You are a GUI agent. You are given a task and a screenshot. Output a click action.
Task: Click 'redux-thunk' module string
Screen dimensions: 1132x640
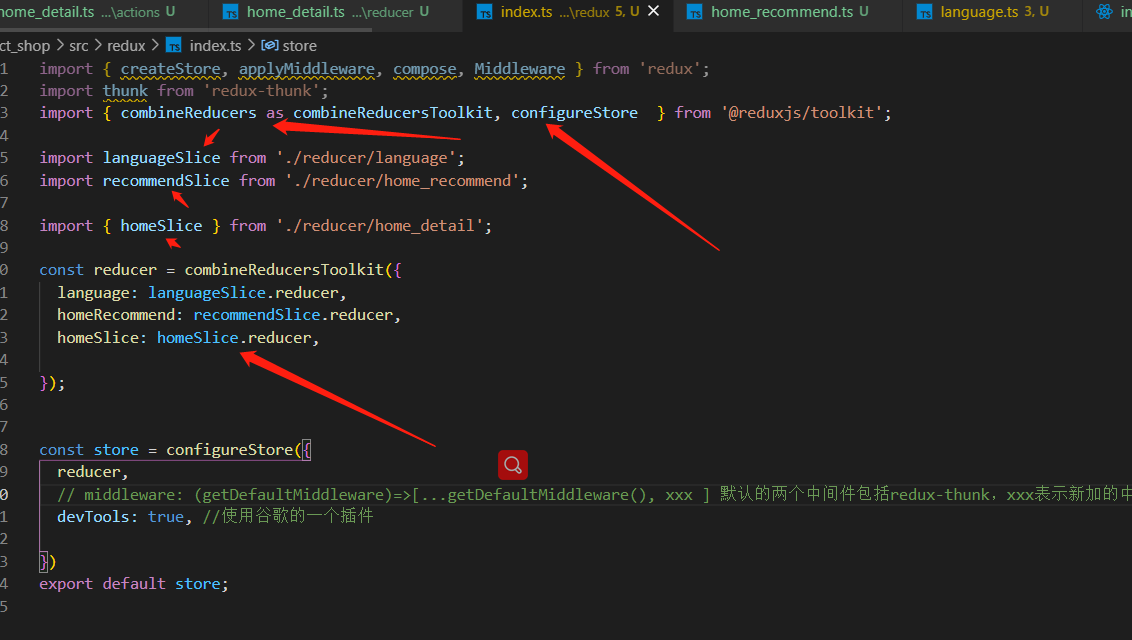pyautogui.click(x=261, y=91)
